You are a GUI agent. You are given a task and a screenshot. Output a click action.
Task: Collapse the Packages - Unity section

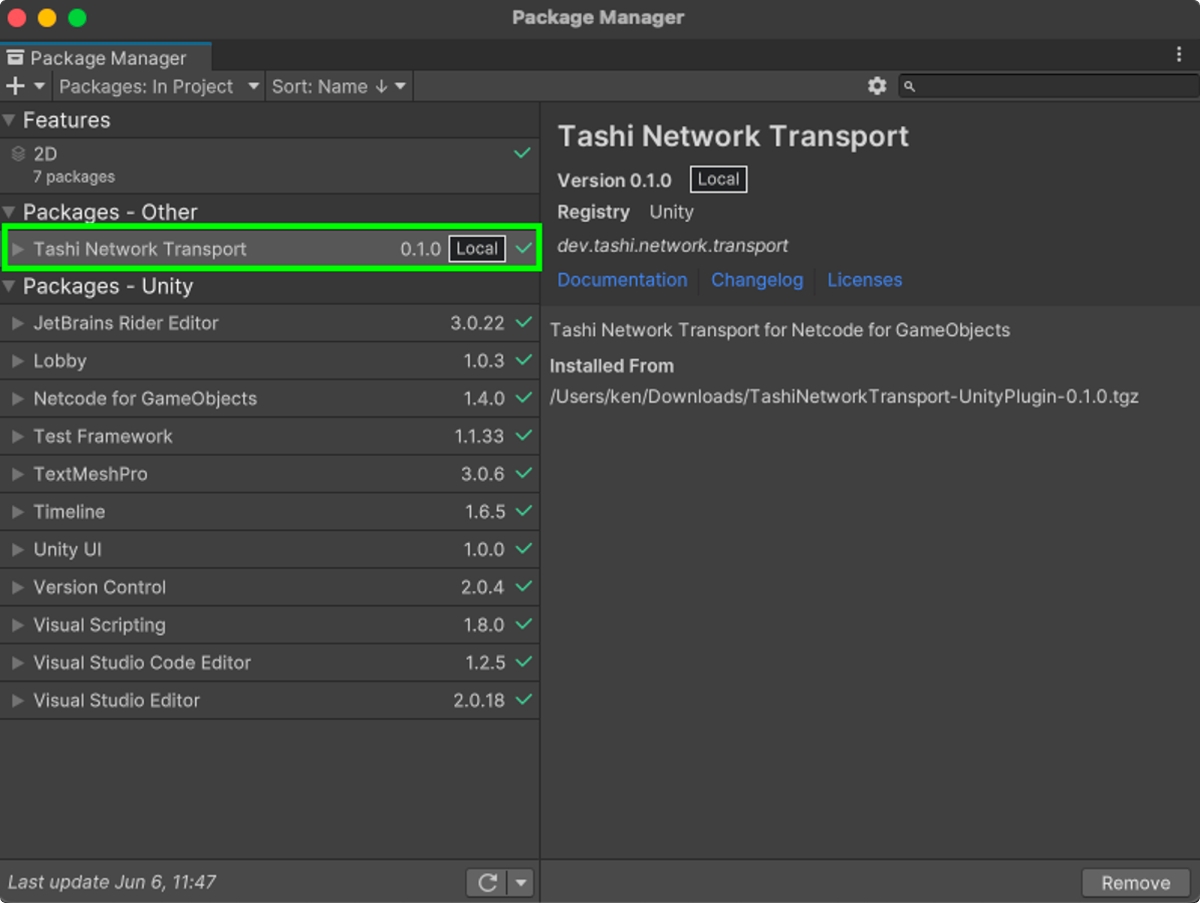coord(10,287)
